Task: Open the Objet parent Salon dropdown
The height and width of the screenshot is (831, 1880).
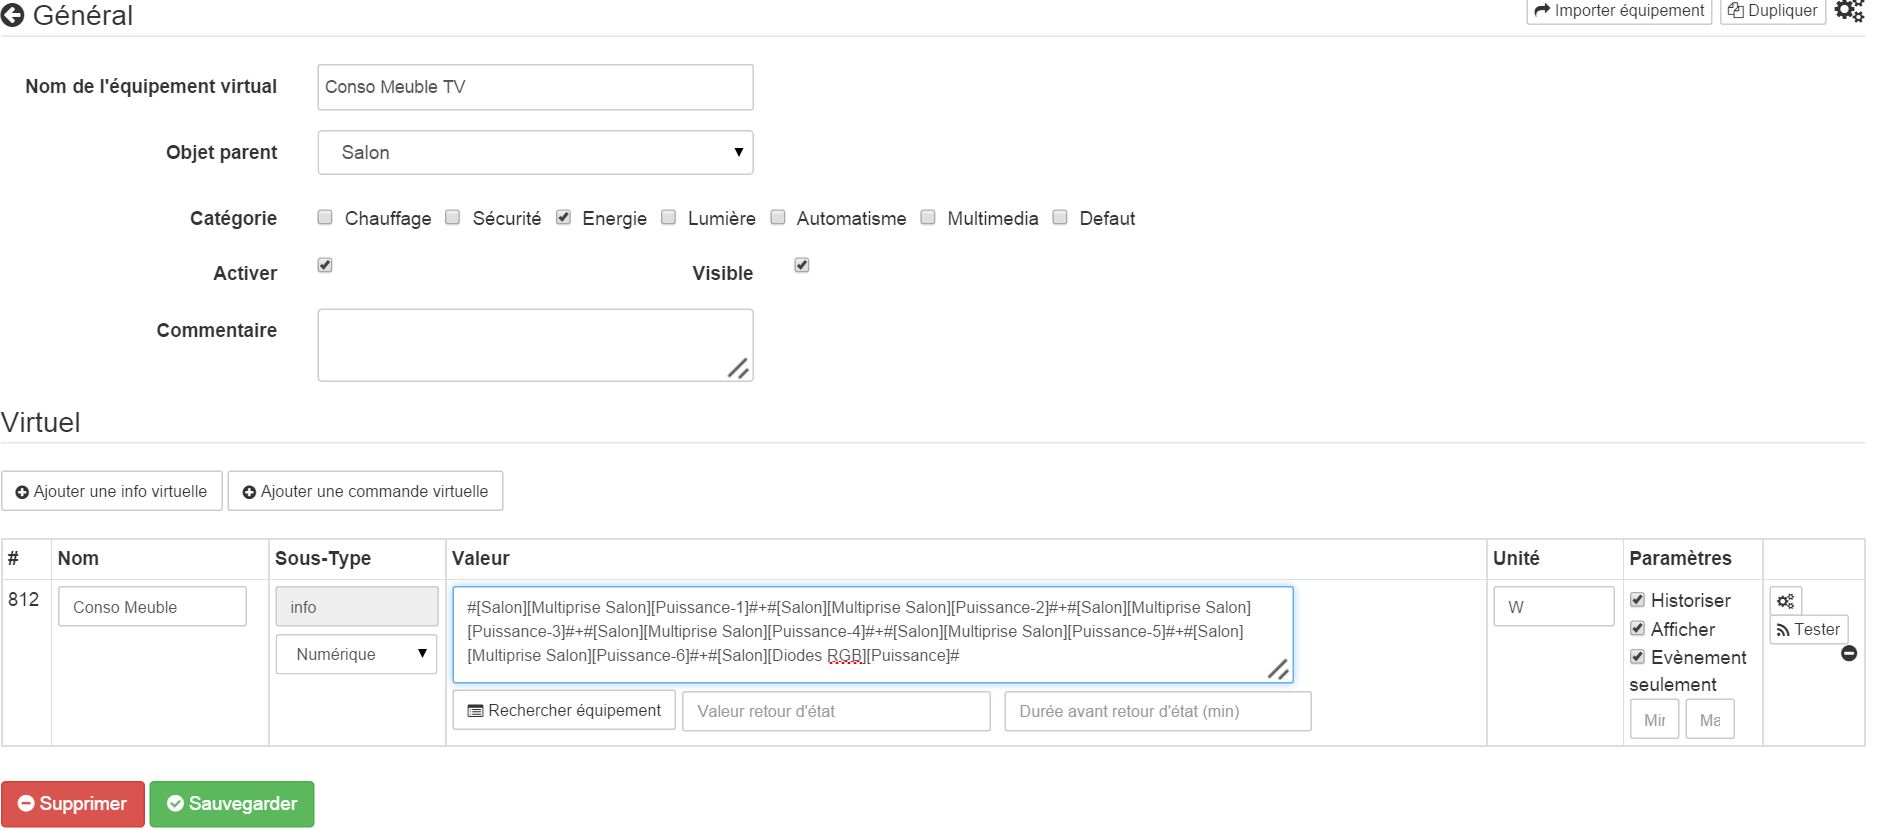Action: [535, 152]
